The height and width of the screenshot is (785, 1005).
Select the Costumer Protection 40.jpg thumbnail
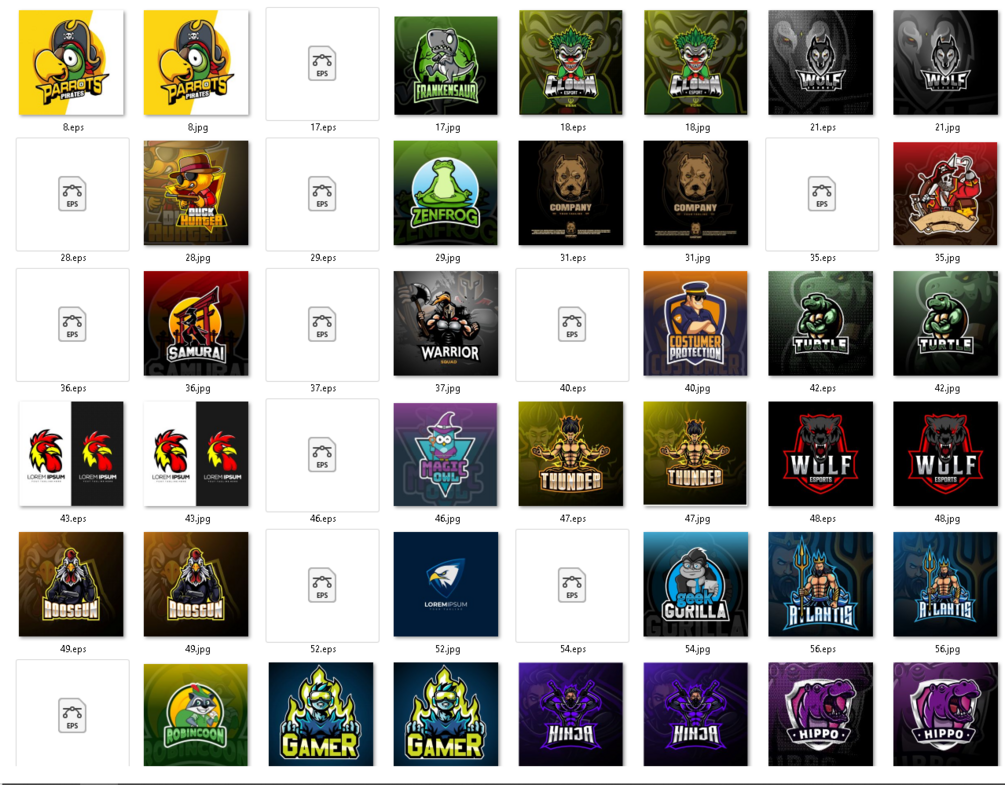click(x=695, y=324)
